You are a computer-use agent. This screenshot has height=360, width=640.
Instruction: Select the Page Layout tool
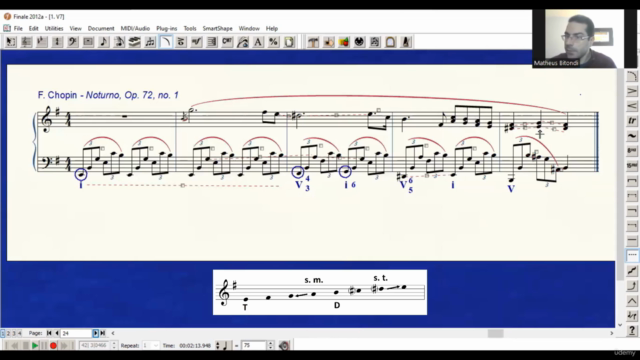coord(289,42)
